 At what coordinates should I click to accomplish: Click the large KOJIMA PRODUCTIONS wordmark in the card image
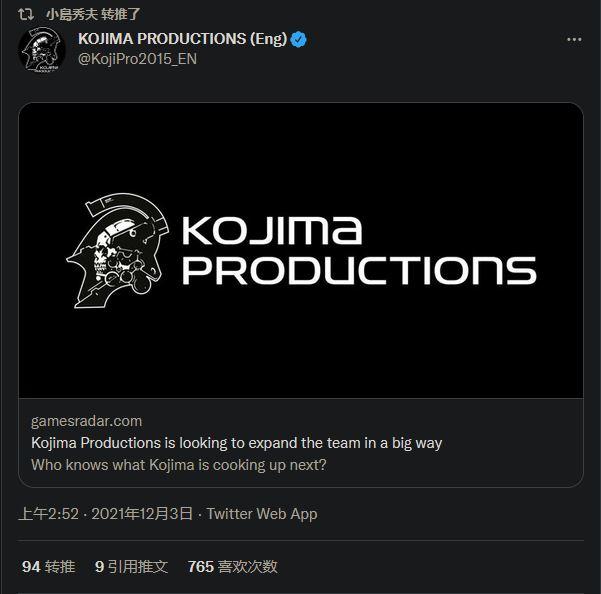(x=356, y=250)
